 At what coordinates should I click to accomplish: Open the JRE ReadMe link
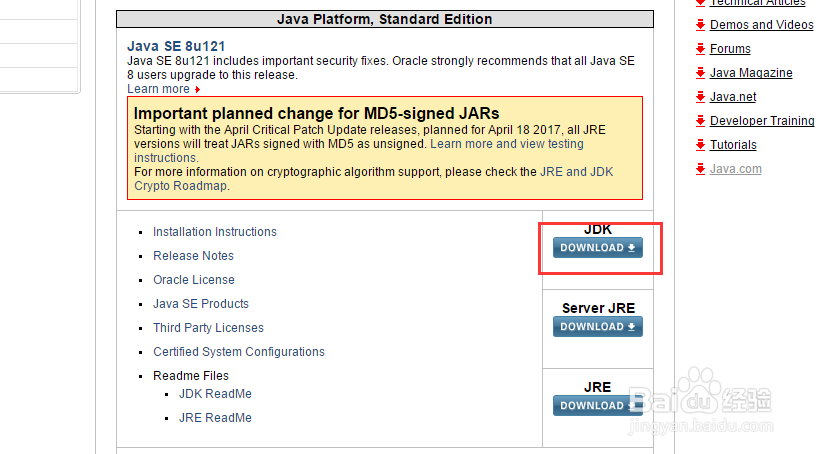click(x=215, y=418)
